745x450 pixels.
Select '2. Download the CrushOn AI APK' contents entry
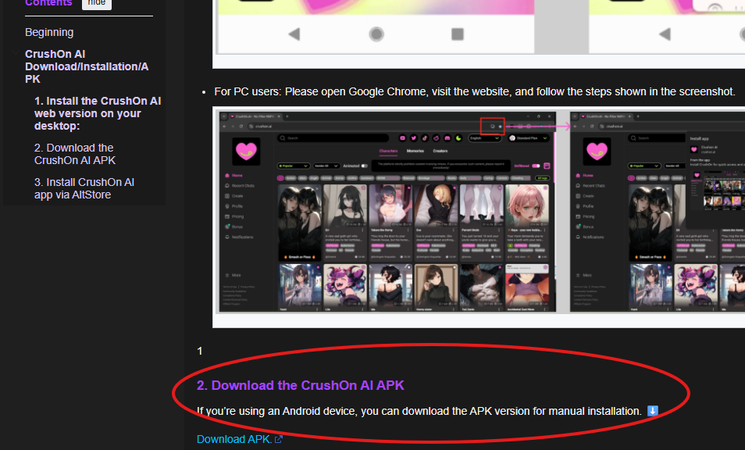click(x=75, y=154)
